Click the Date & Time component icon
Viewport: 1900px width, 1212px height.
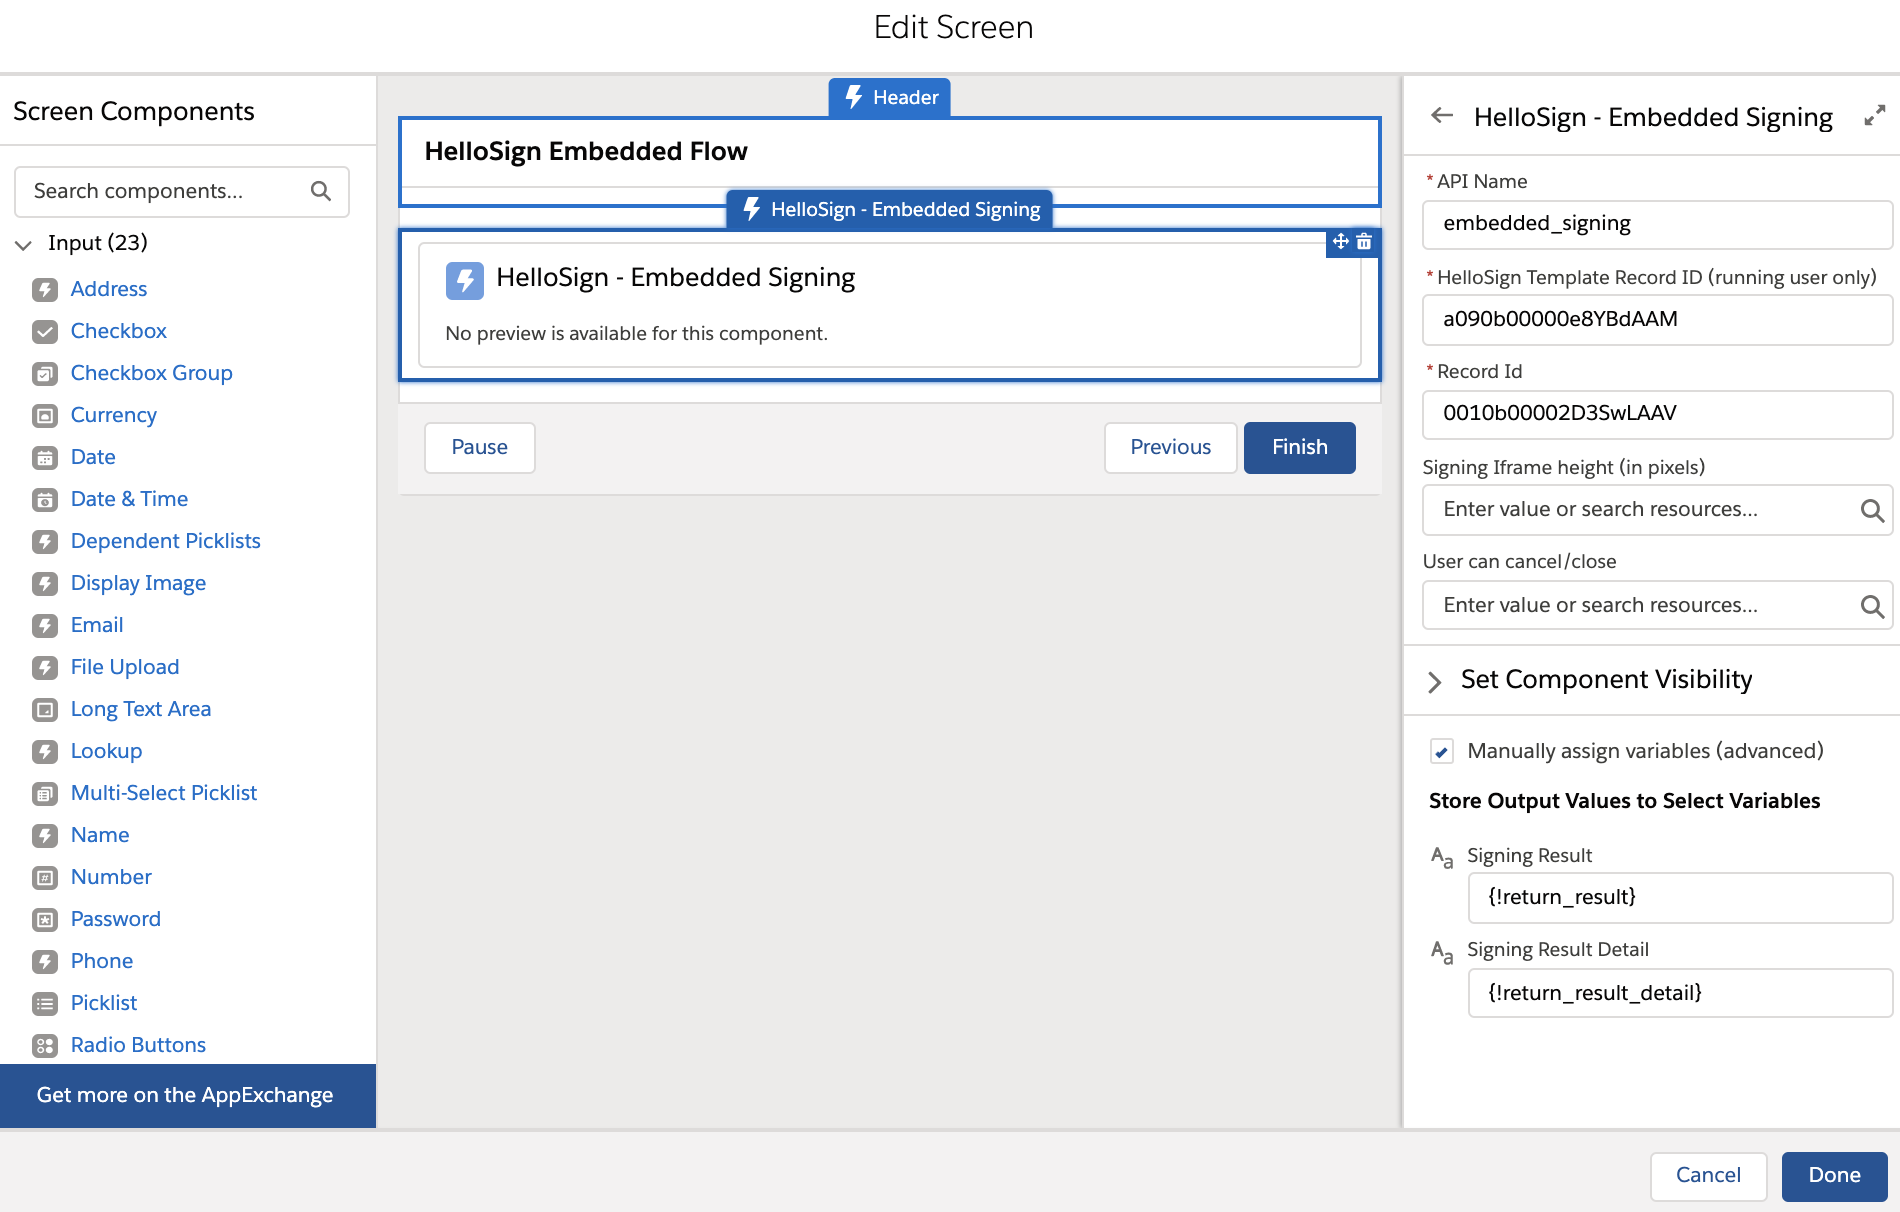(x=45, y=500)
